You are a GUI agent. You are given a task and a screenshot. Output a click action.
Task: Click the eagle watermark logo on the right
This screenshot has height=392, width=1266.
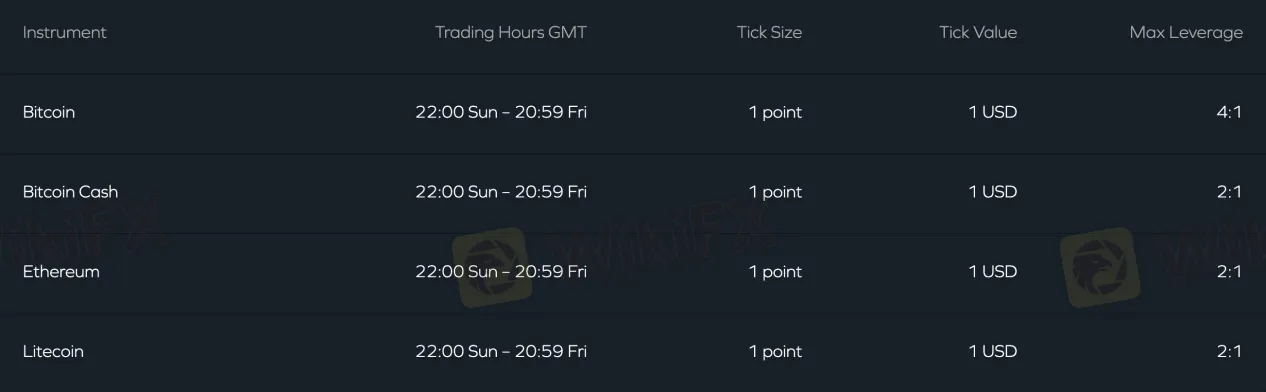1100,266
